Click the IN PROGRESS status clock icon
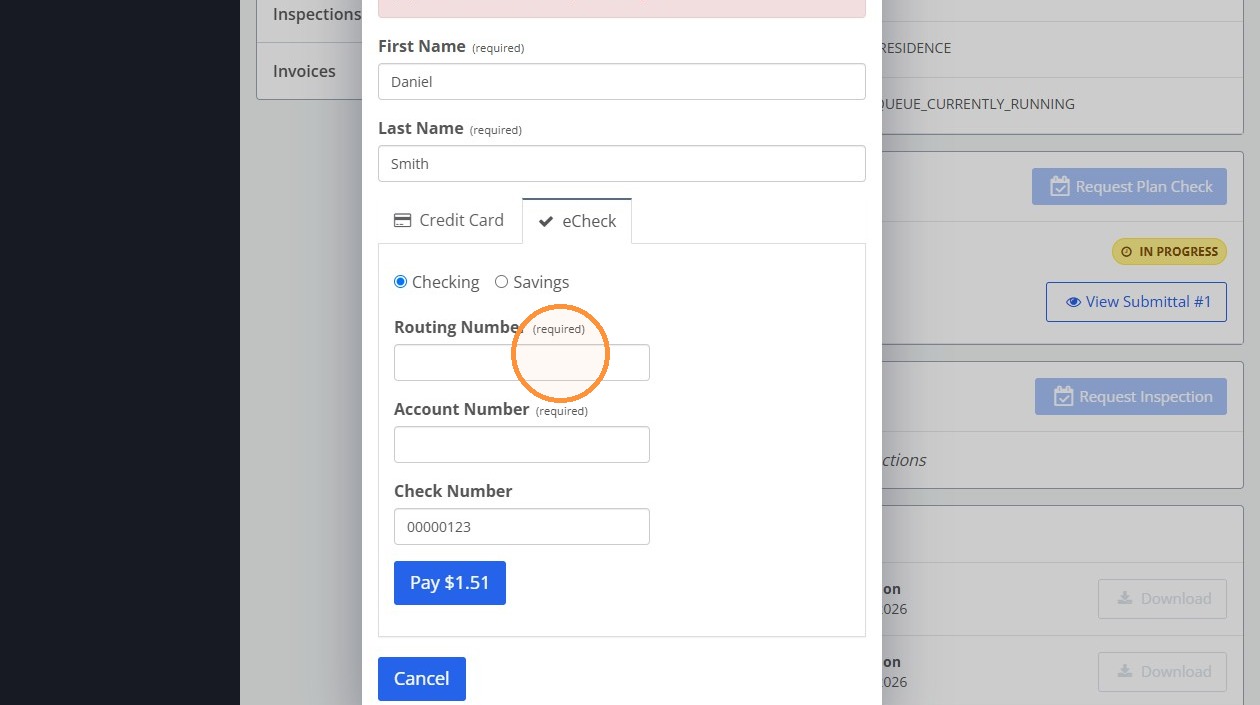1260x705 pixels. click(1127, 252)
